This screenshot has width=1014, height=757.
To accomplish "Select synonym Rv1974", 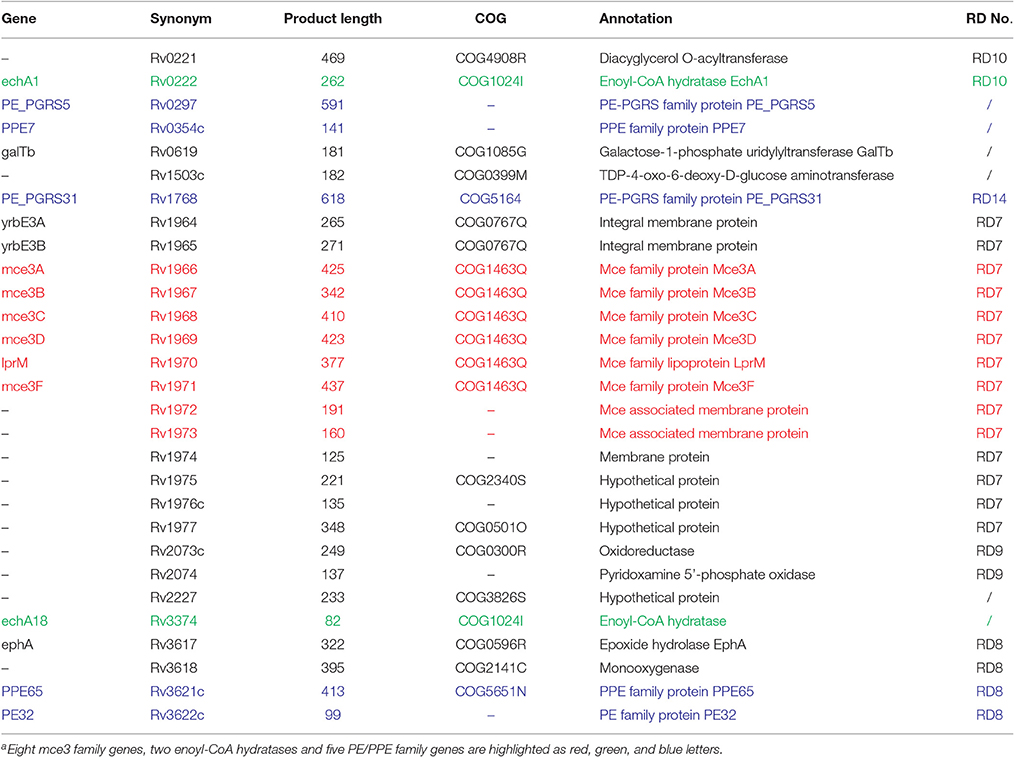I will point(173,456).
